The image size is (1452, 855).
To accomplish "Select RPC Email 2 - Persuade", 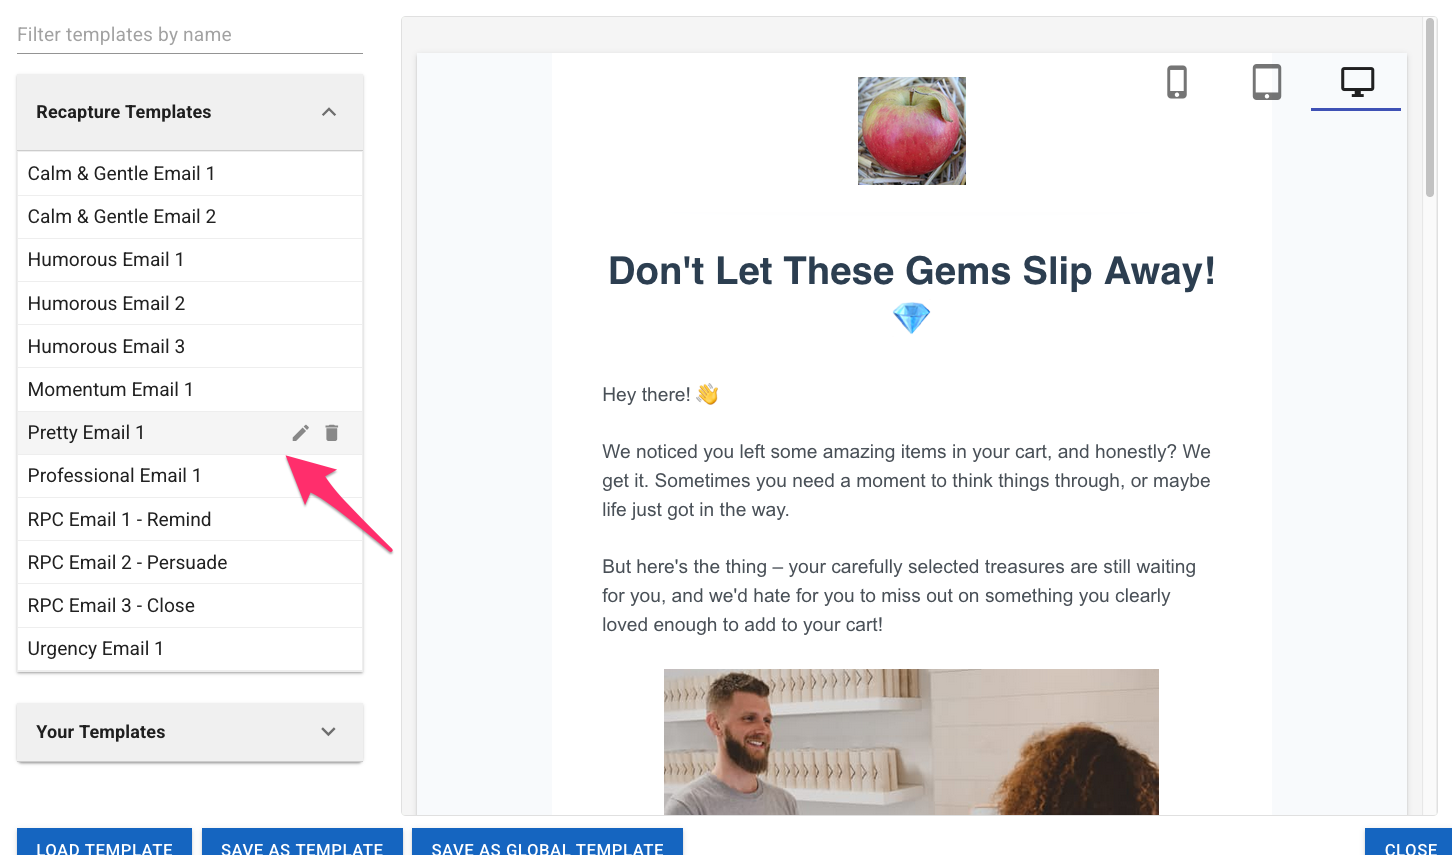I will [190, 562].
